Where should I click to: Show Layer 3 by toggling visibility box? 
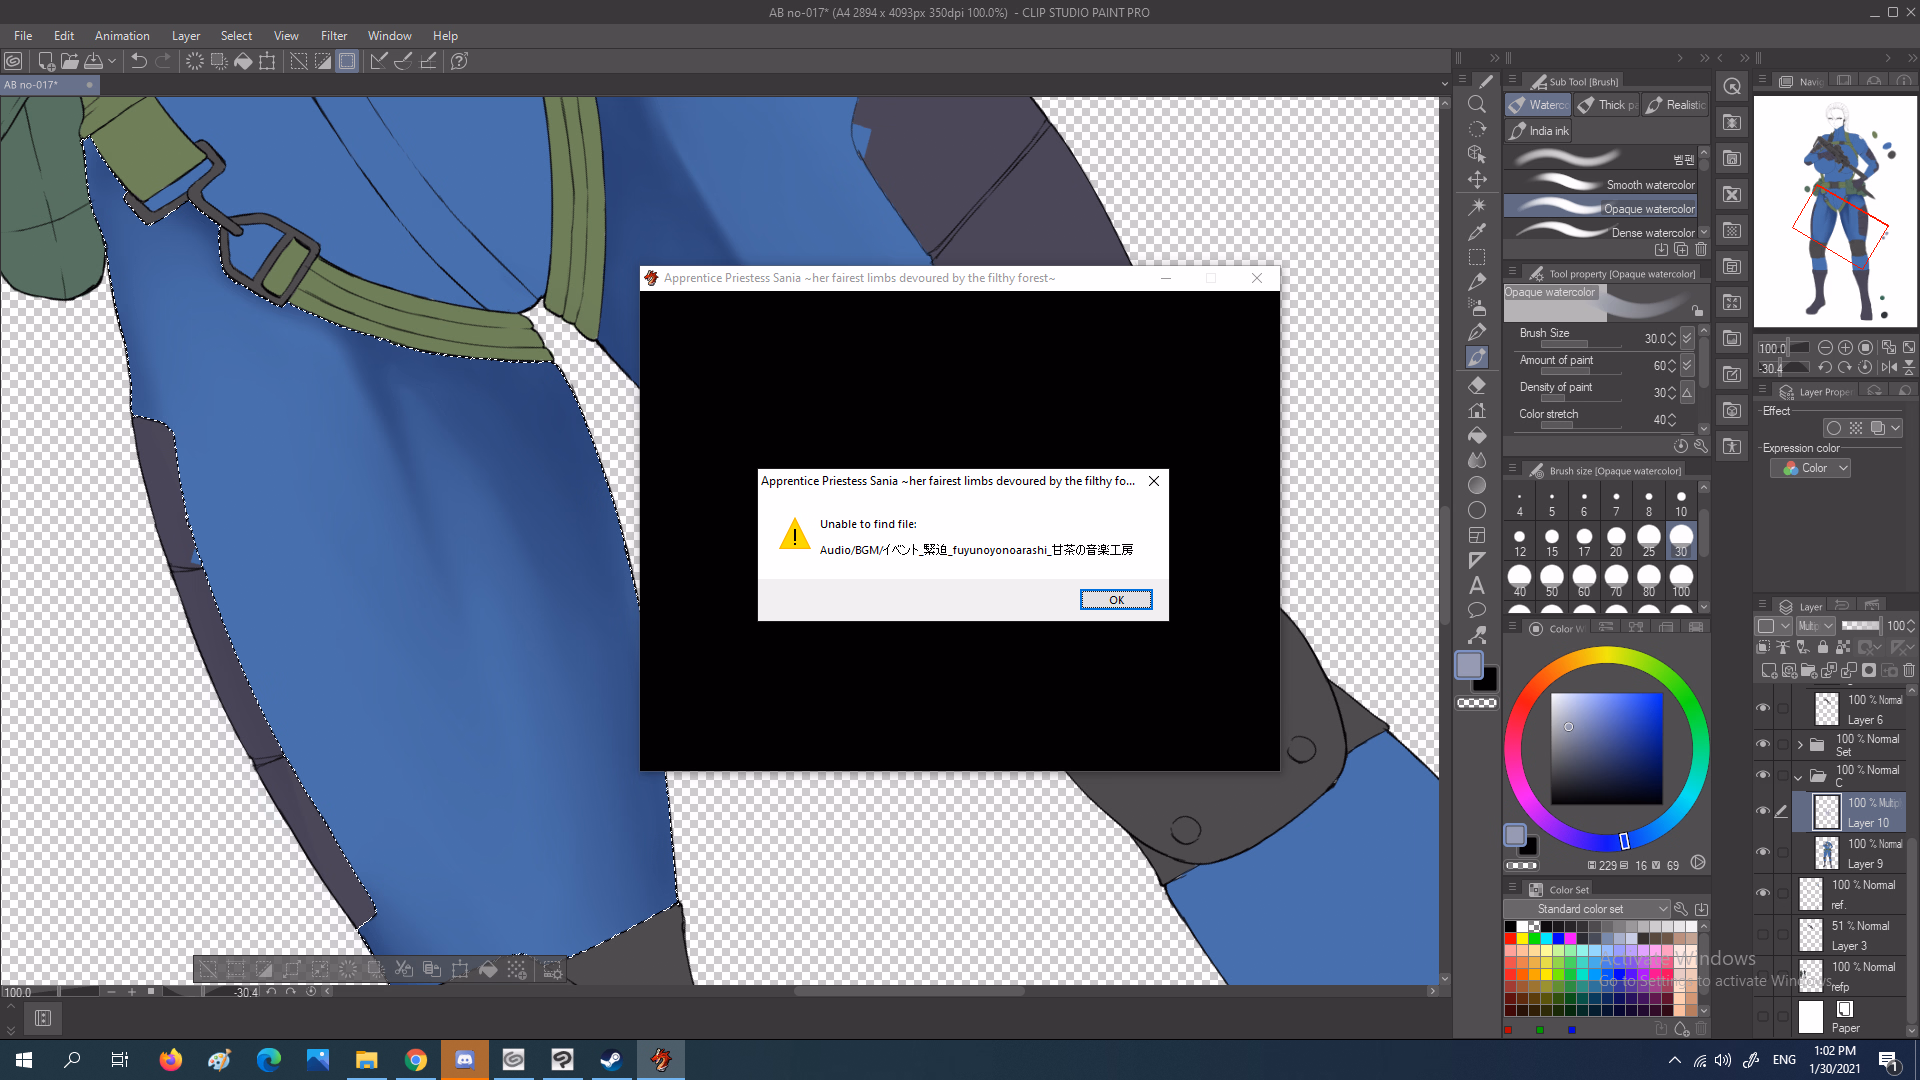click(x=1763, y=935)
